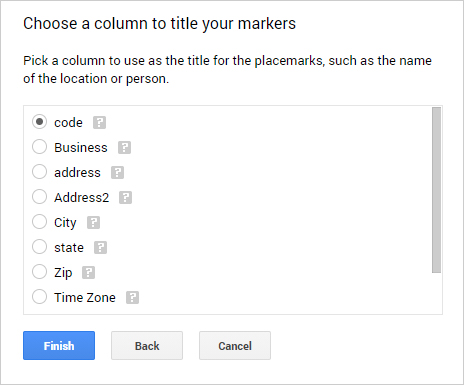The image size is (464, 385).
Task: Open the question mark icon beside Zip
Action: click(88, 273)
